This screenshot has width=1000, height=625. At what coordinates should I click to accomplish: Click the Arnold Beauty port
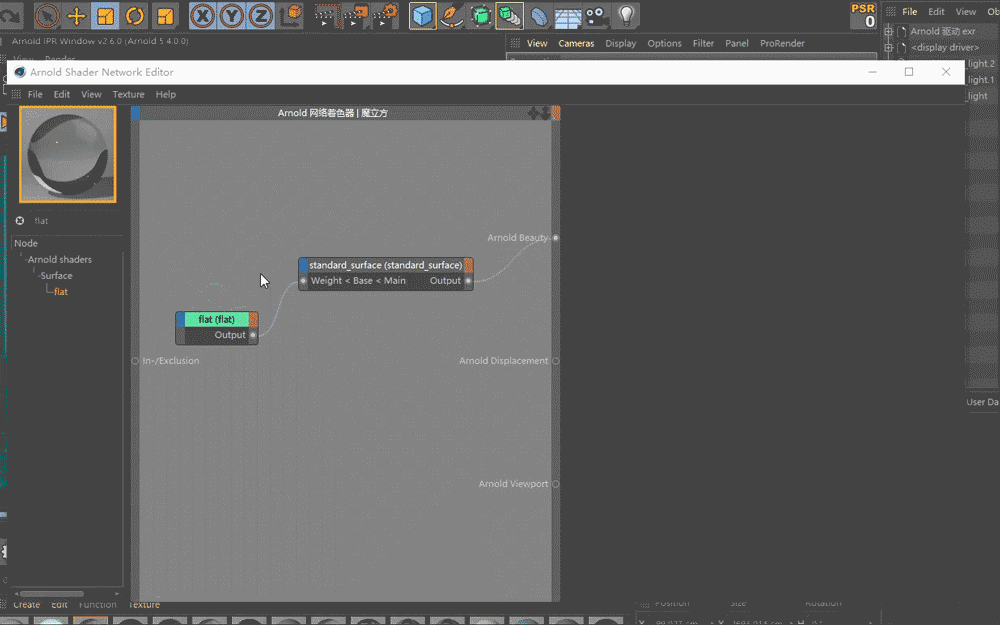[x=555, y=238]
